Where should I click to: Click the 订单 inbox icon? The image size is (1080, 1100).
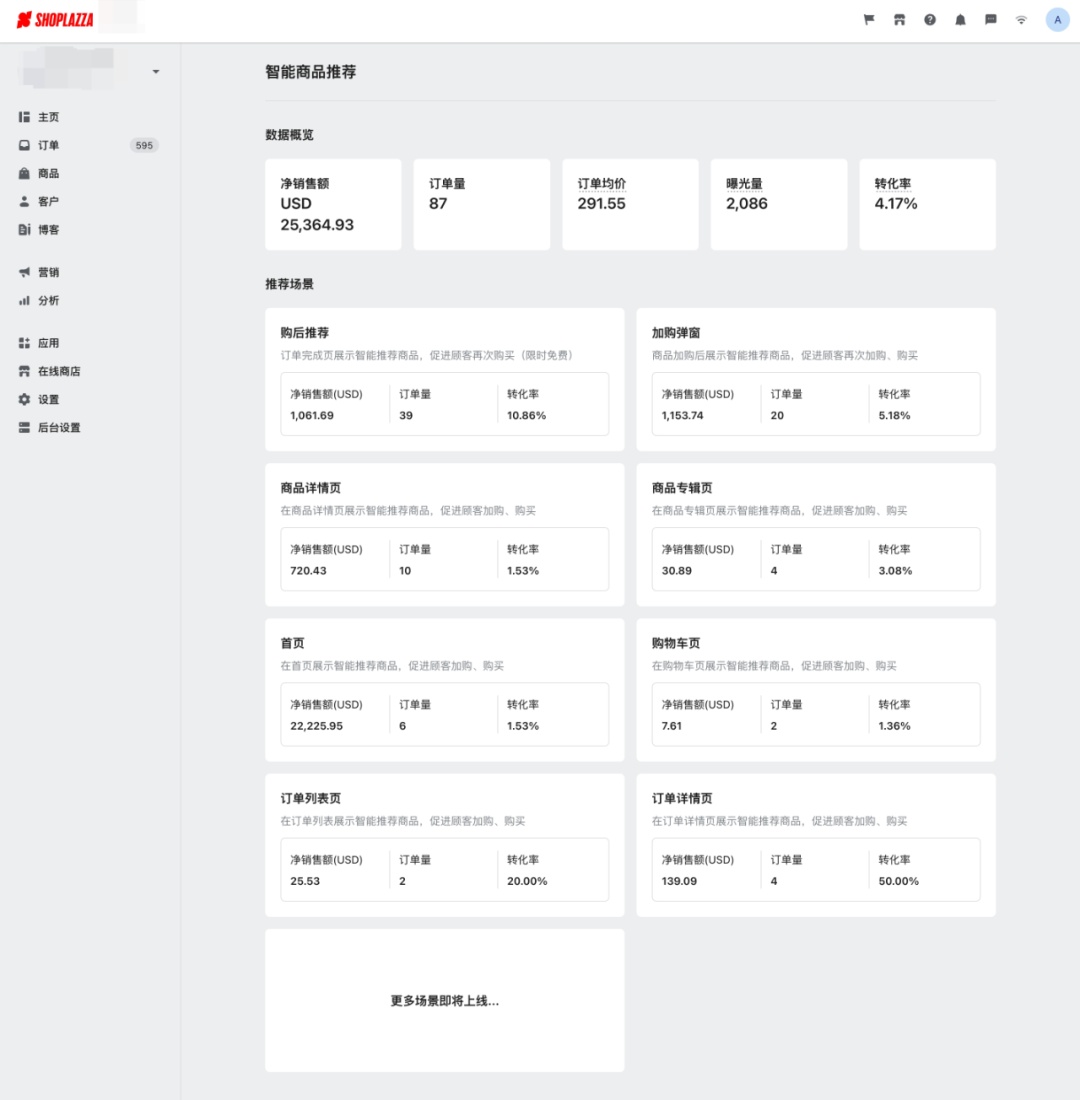click(25, 145)
